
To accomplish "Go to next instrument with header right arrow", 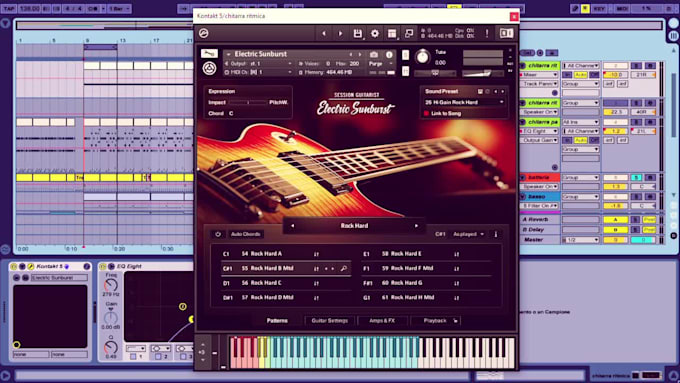I will point(340,33).
